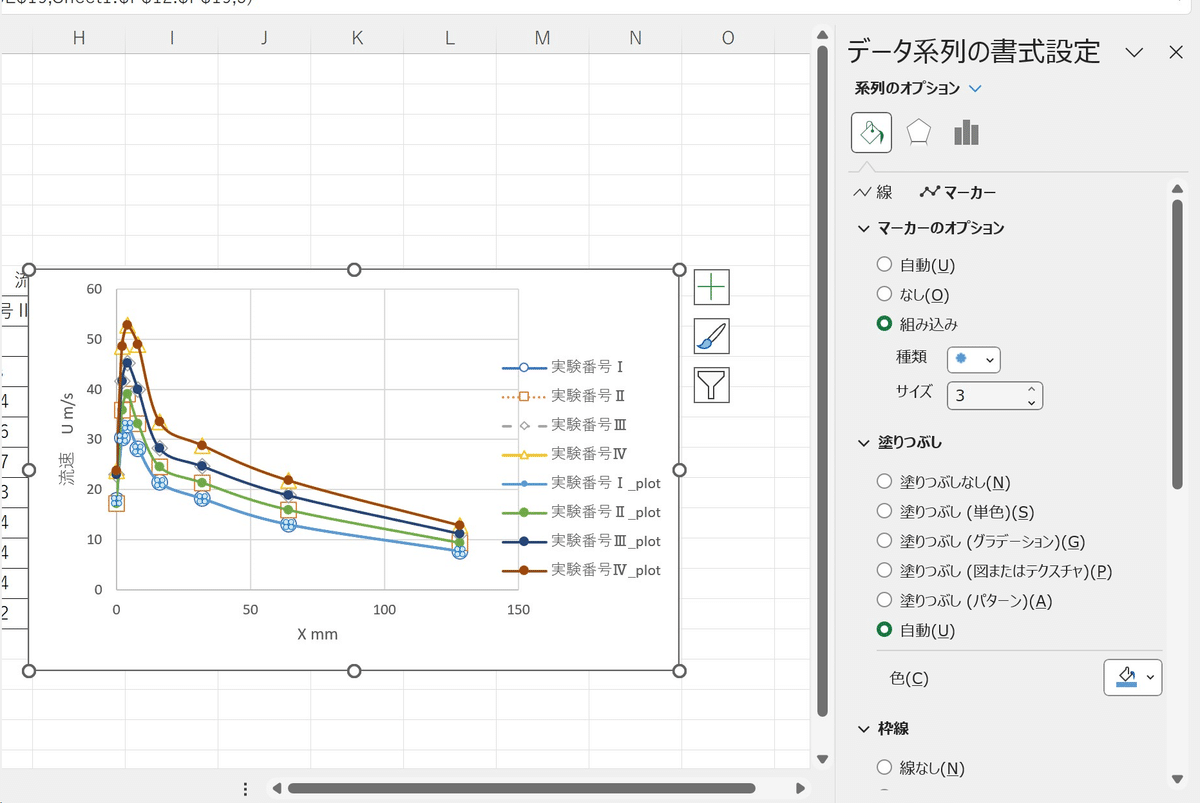Open the pane options chevron beside the title
The image size is (1200, 803).
click(1134, 52)
